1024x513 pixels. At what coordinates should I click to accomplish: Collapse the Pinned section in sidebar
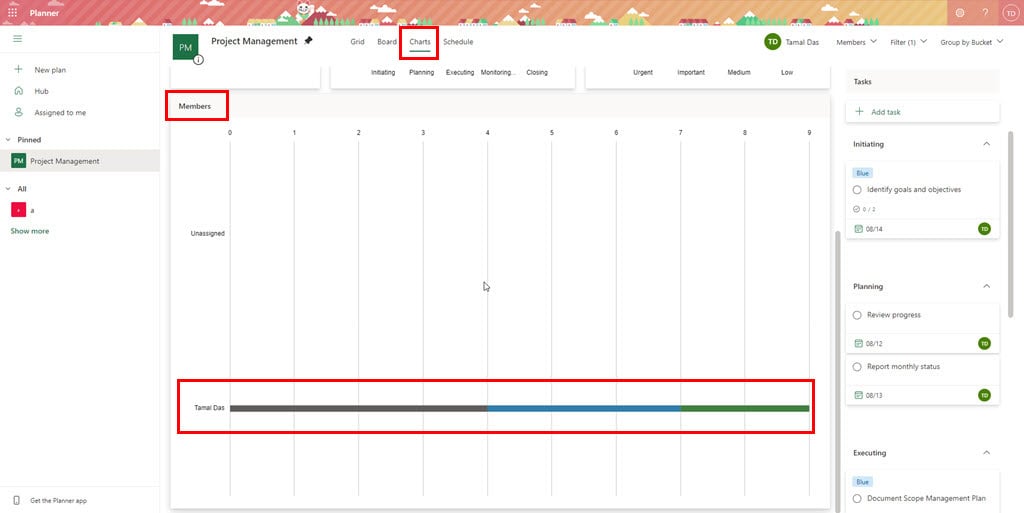click(8, 140)
